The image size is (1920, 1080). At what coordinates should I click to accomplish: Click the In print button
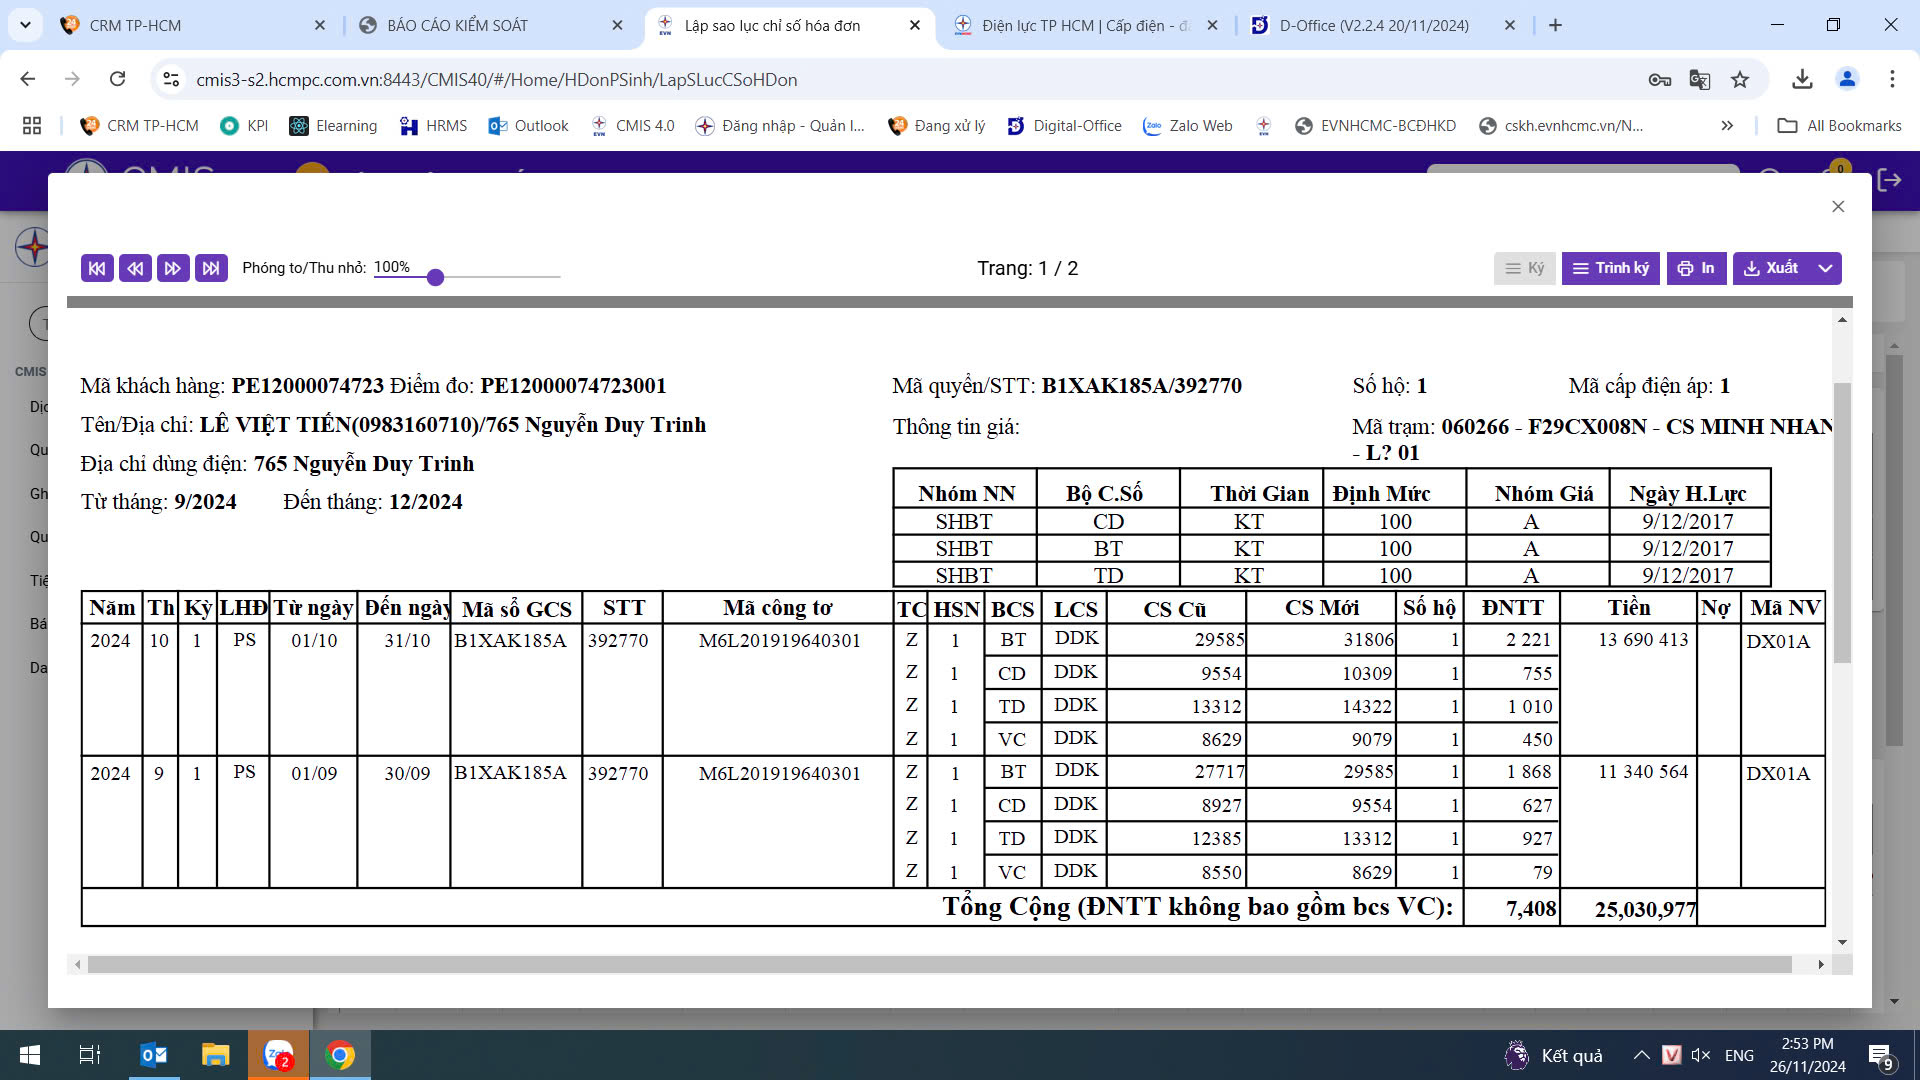[1696, 268]
